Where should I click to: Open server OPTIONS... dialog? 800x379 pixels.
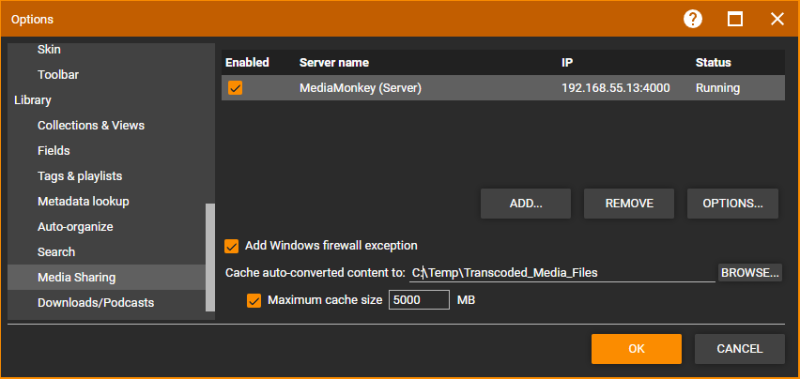[x=733, y=204]
